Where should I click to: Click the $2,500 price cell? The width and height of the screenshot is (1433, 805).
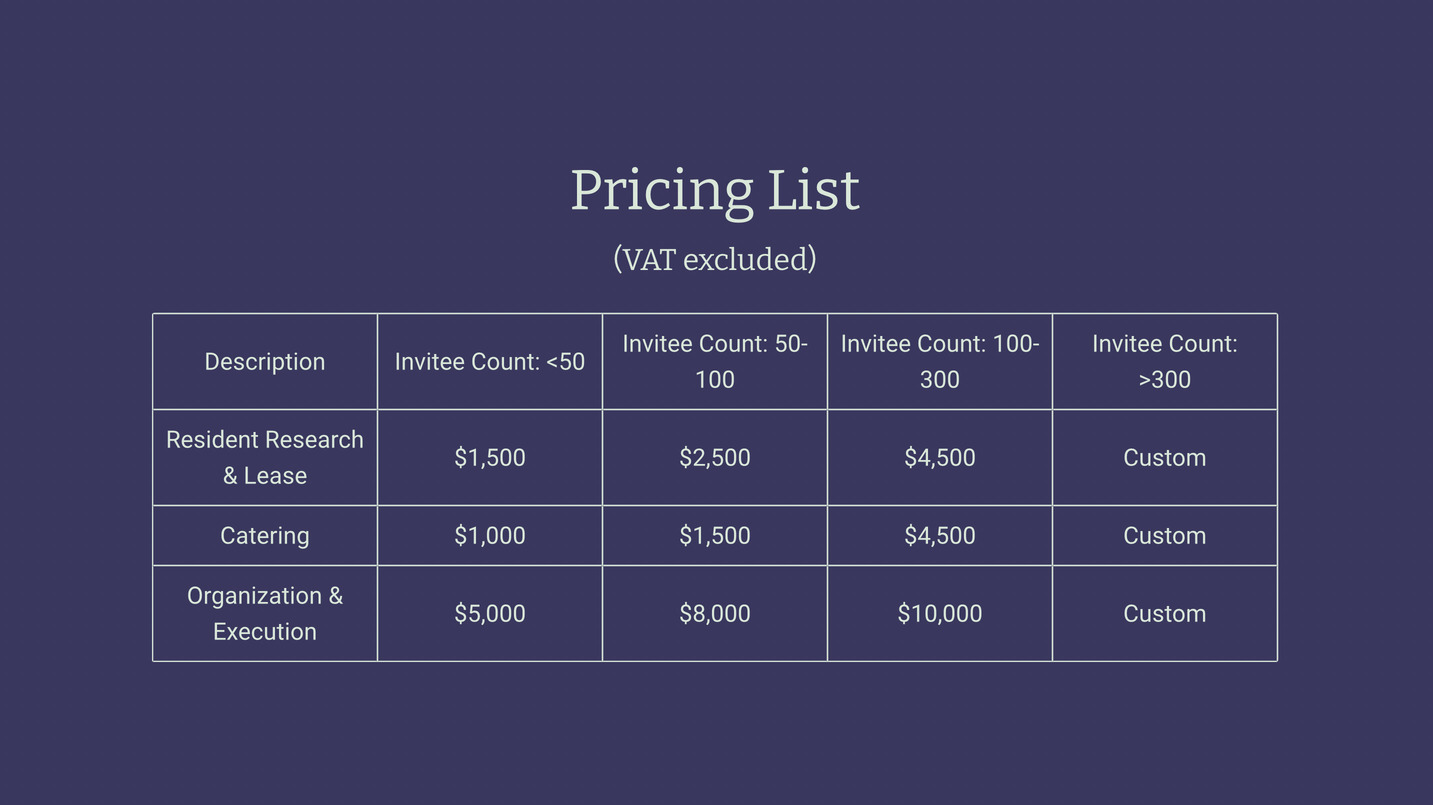715,458
